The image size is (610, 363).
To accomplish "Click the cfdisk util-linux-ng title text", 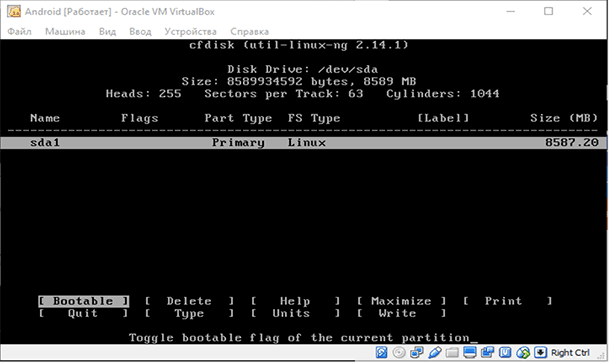I will pos(299,45).
